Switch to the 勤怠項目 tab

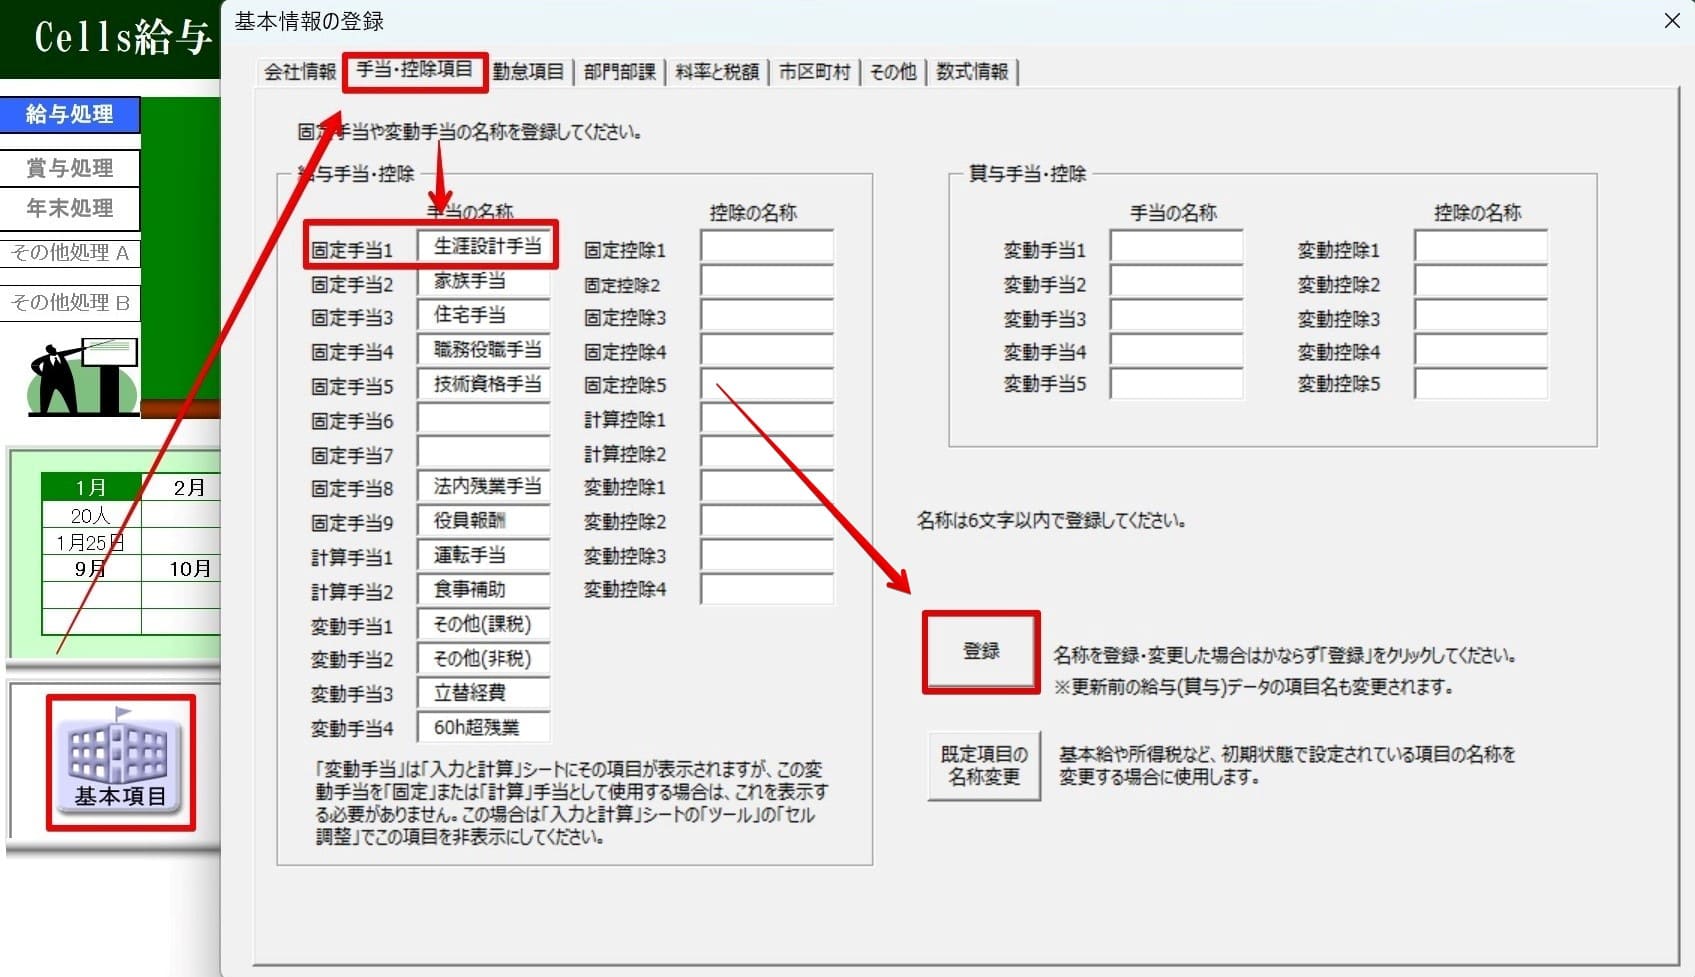(x=528, y=72)
